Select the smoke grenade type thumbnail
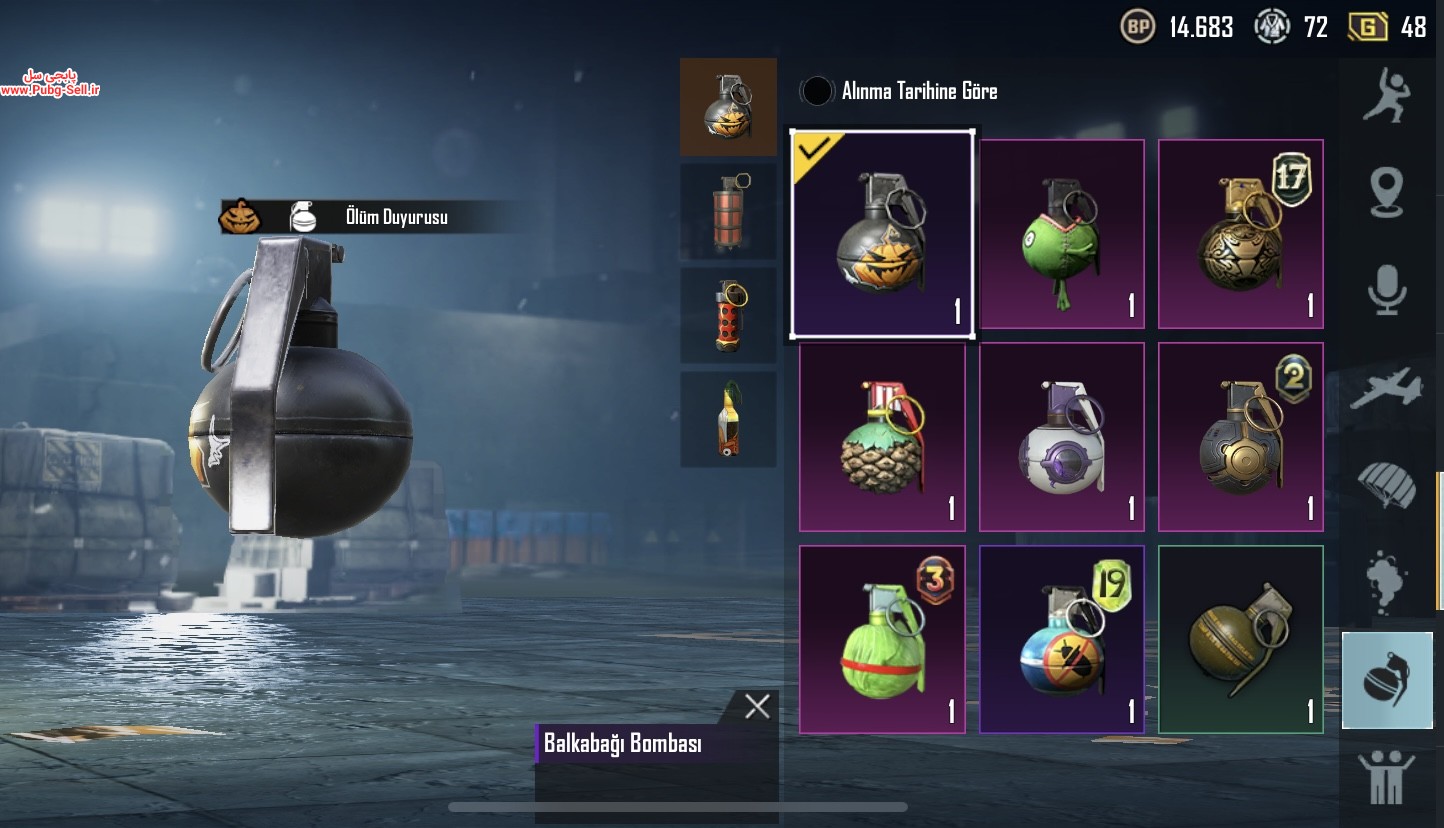Viewport: 1444px width, 828px height. click(728, 315)
